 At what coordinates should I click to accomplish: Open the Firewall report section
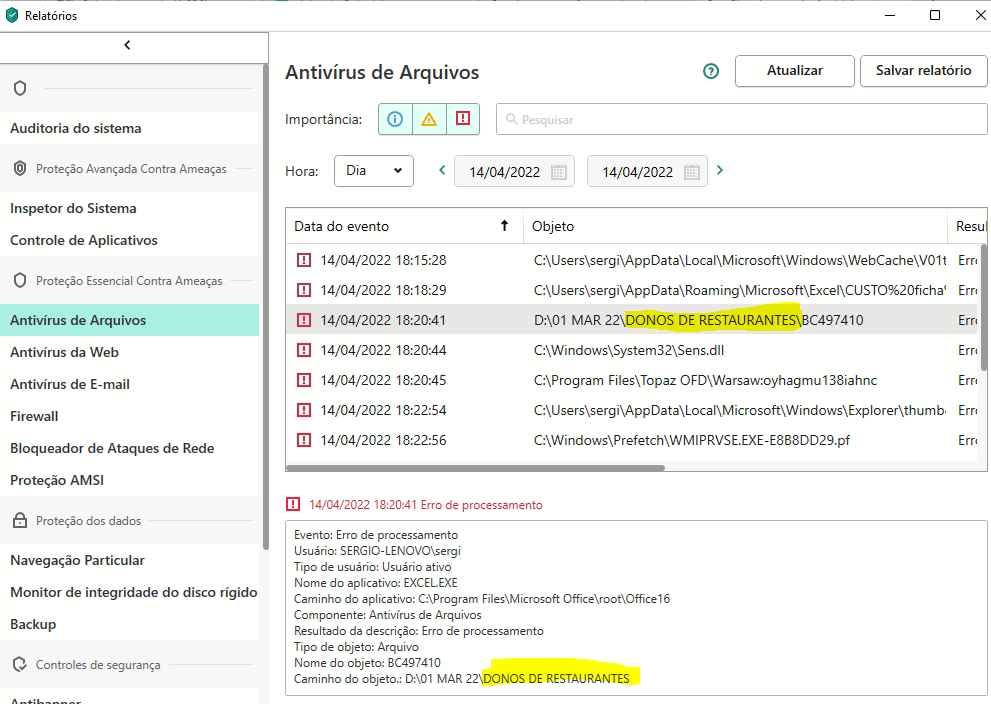pyautogui.click(x=34, y=416)
